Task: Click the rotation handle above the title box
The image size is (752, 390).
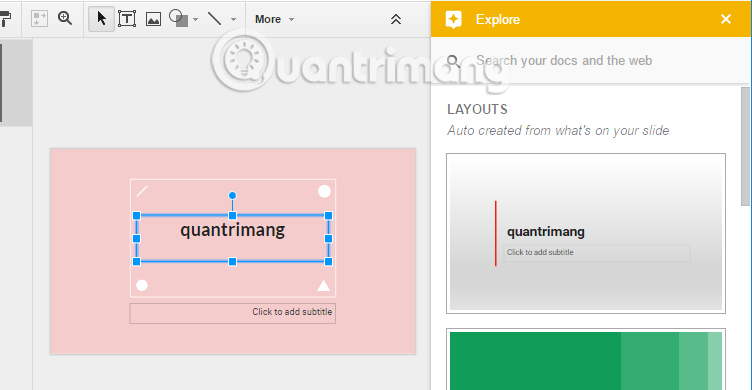Action: pos(232,195)
